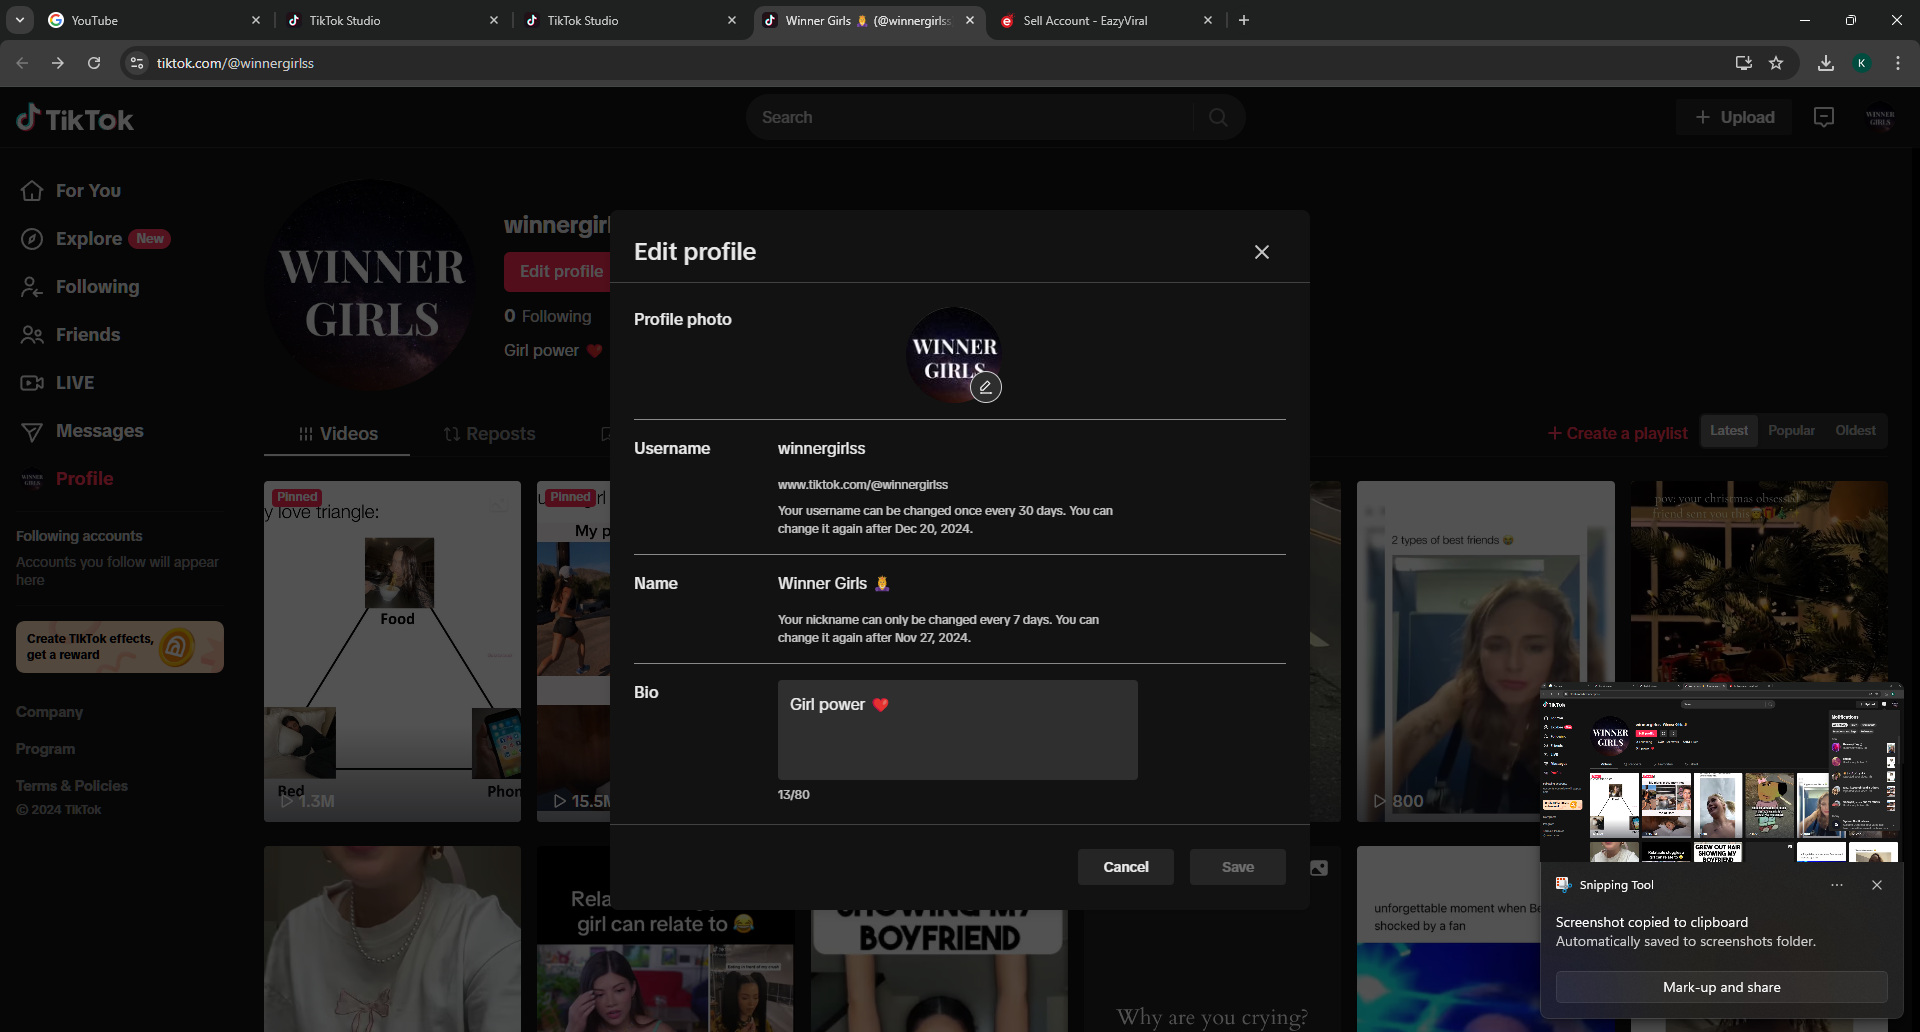Open the 2 types of best friends video
The height and width of the screenshot is (1032, 1920).
[1485, 651]
